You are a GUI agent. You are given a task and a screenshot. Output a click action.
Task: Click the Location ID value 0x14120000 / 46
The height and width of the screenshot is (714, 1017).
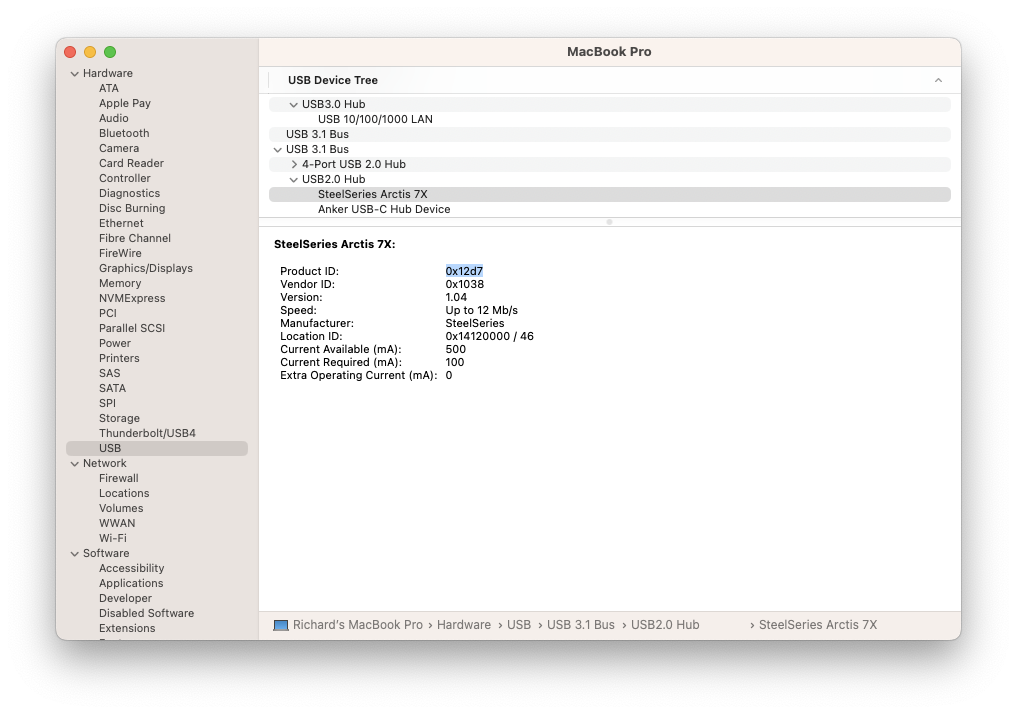[x=489, y=336]
